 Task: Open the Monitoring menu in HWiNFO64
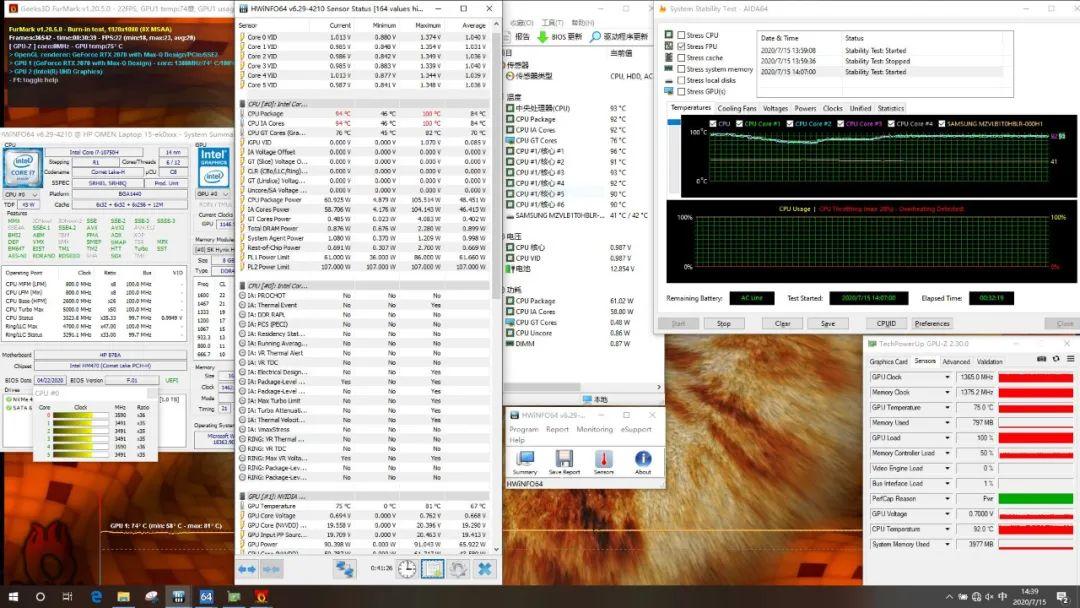click(594, 429)
